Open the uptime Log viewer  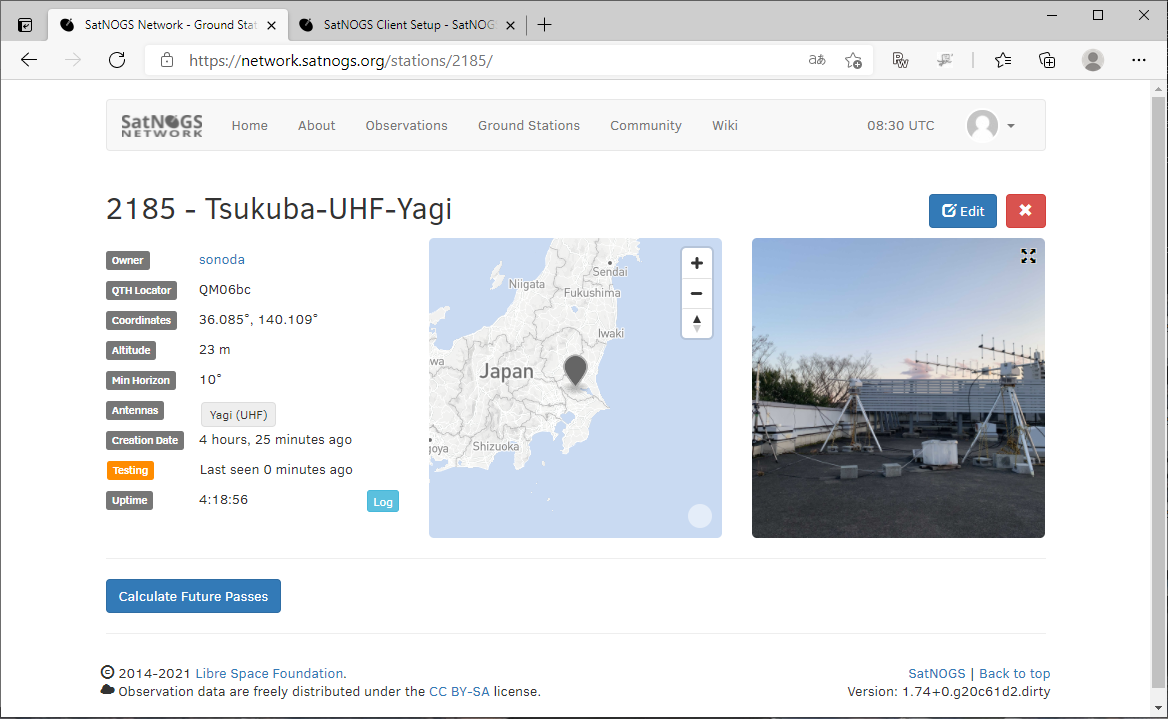(383, 500)
